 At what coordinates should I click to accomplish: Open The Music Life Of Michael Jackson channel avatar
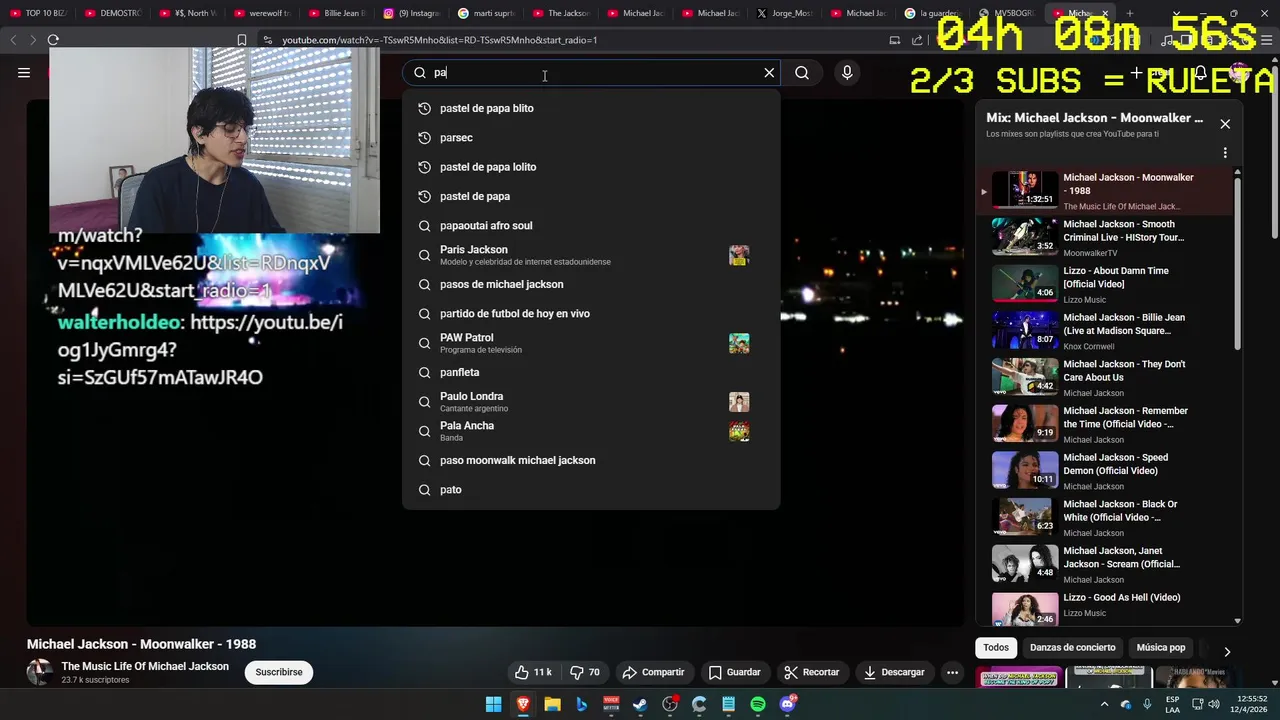pyautogui.click(x=40, y=672)
